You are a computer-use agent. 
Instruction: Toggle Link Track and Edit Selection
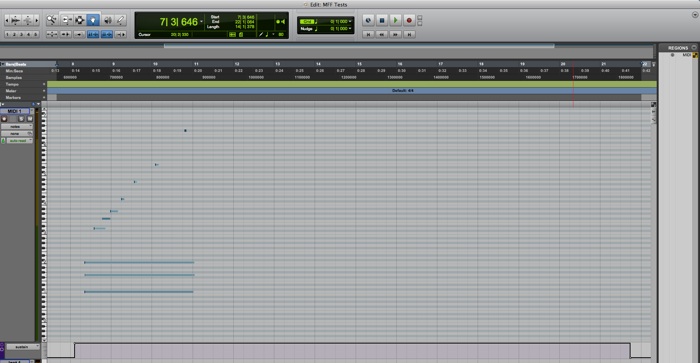107,34
